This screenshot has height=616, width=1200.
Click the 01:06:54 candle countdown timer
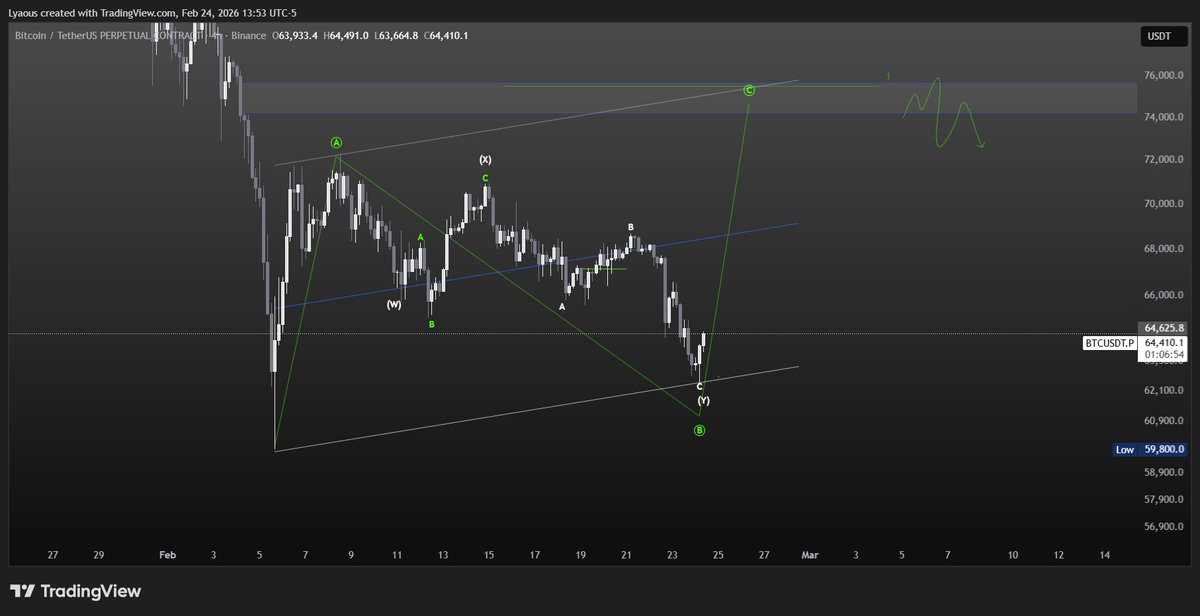[1165, 354]
